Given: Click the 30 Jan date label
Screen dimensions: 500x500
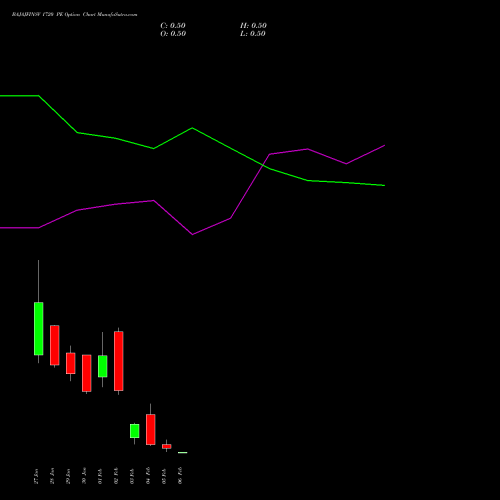Looking at the screenshot, I should 84,476.
